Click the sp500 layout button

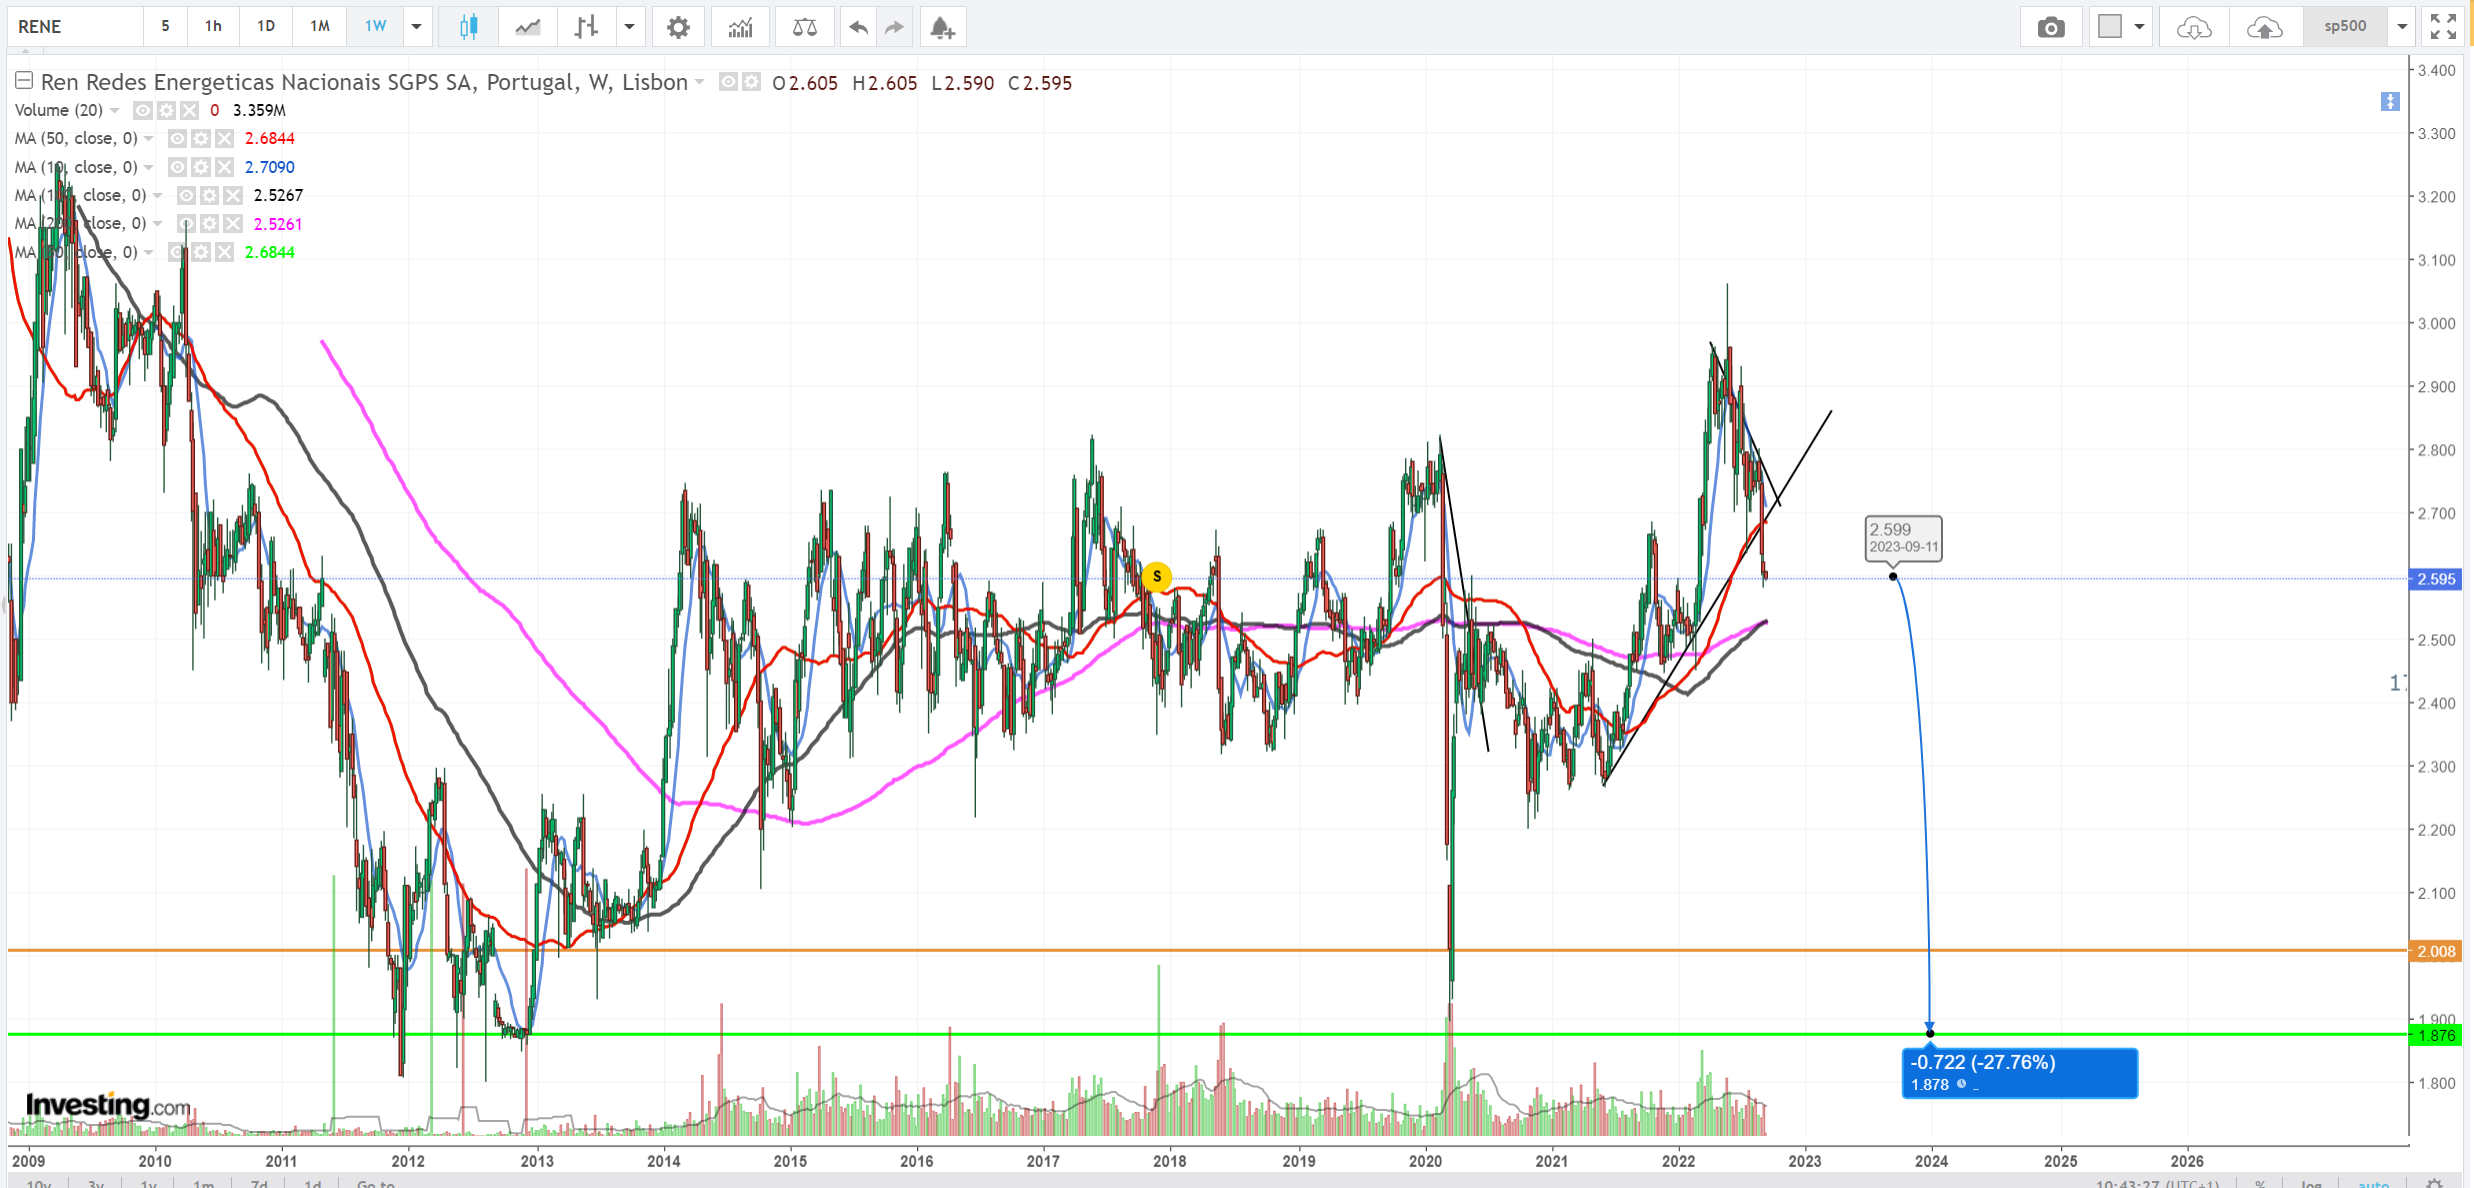coord(2345,26)
